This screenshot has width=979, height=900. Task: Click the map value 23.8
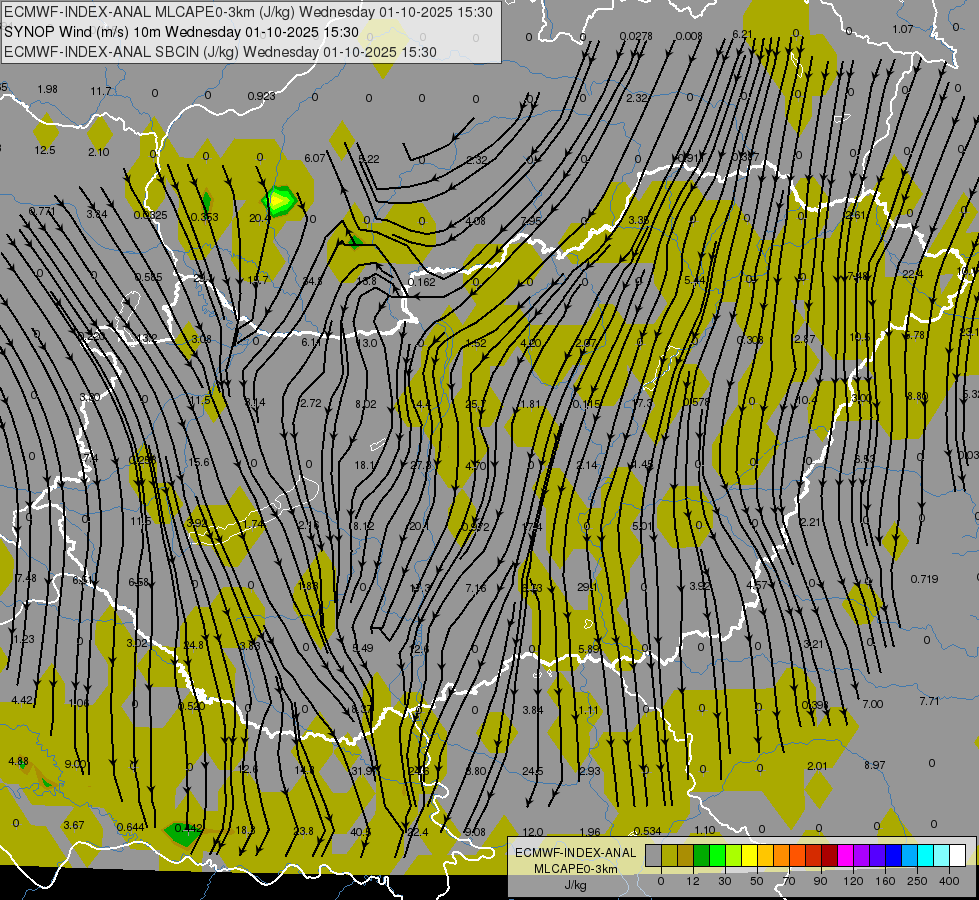303,831
